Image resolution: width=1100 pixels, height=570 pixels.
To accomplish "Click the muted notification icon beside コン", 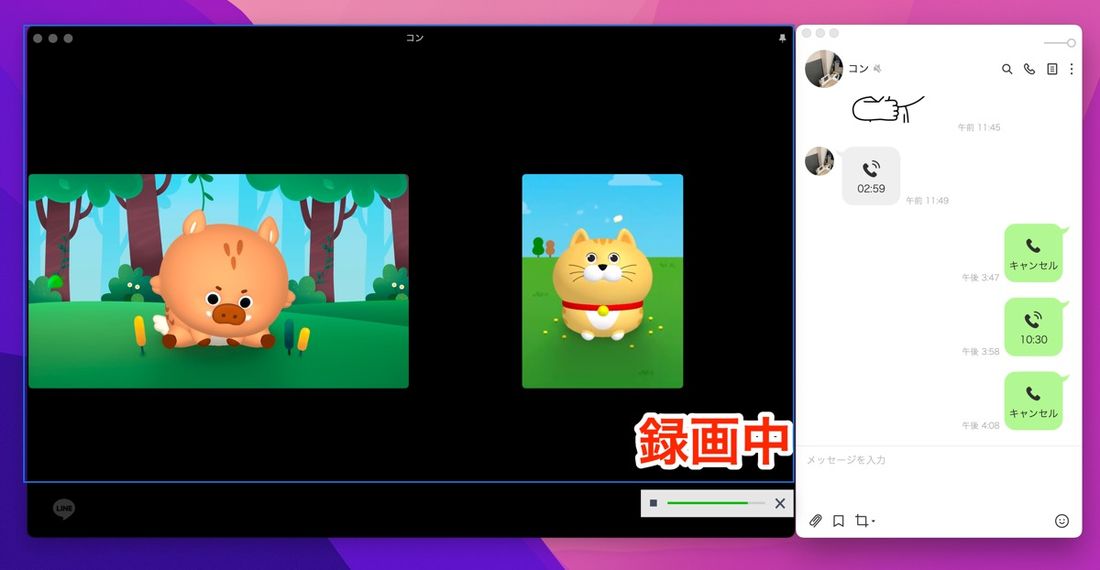I will point(877,69).
